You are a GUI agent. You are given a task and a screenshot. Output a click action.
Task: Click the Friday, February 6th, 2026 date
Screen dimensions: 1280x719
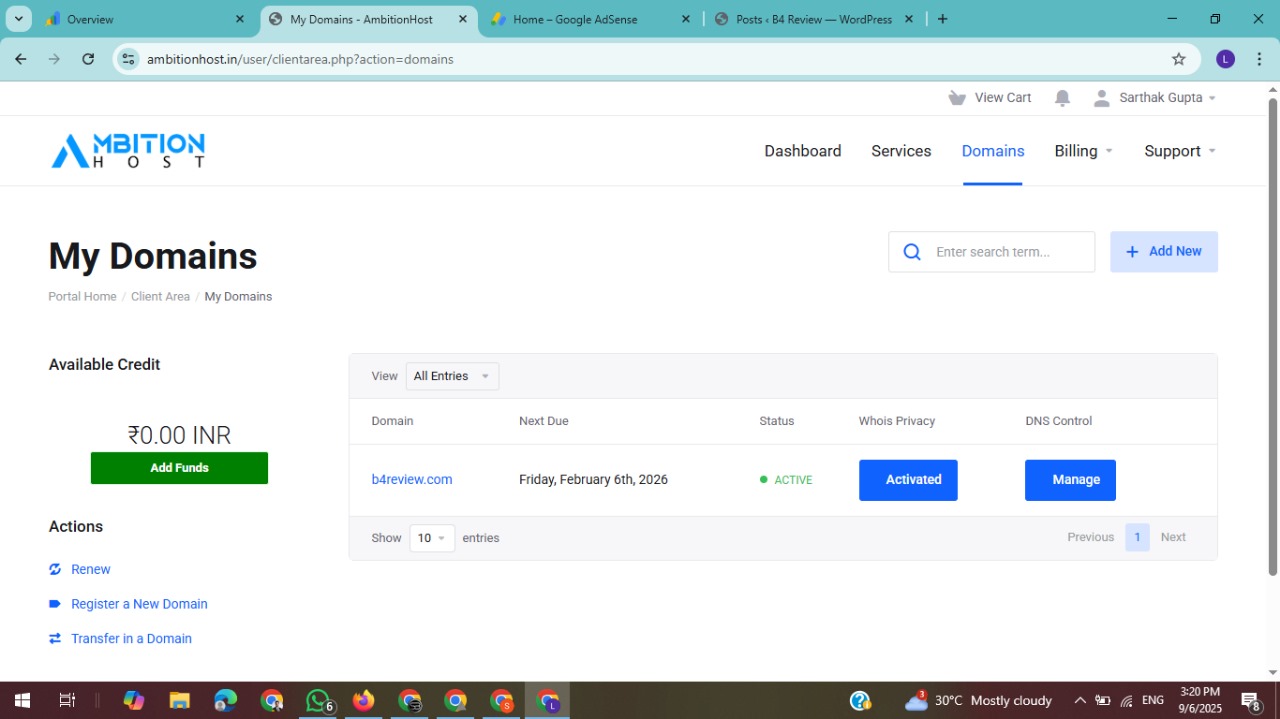(x=593, y=480)
